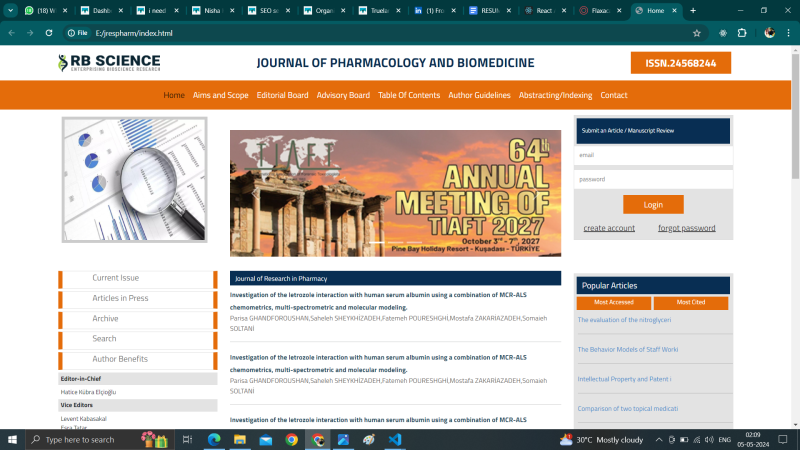Click the create account link
This screenshot has height=450, width=800.
[609, 228]
